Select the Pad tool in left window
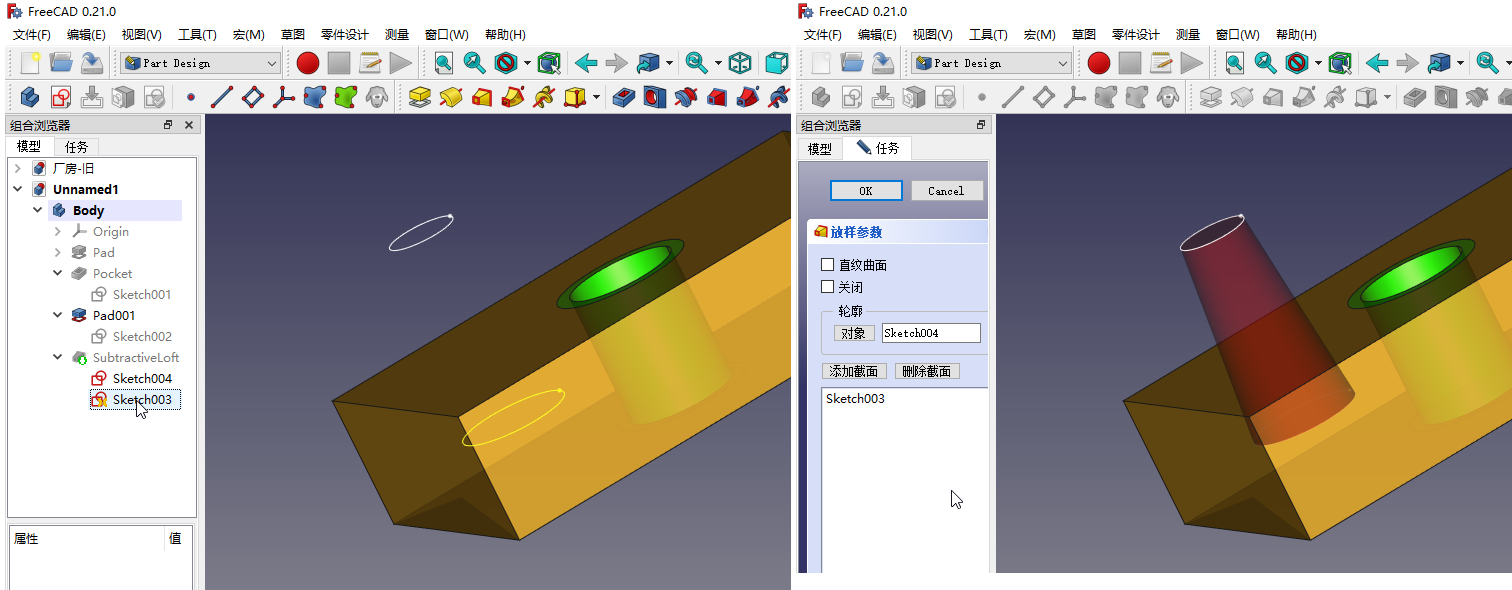 click(420, 98)
